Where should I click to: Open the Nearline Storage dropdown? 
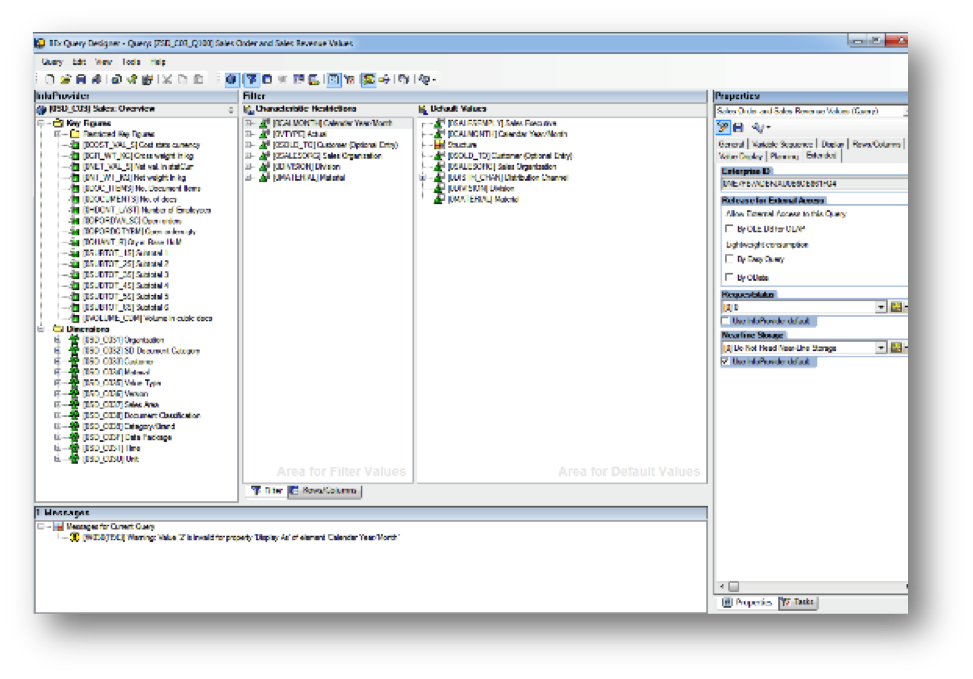pos(881,348)
